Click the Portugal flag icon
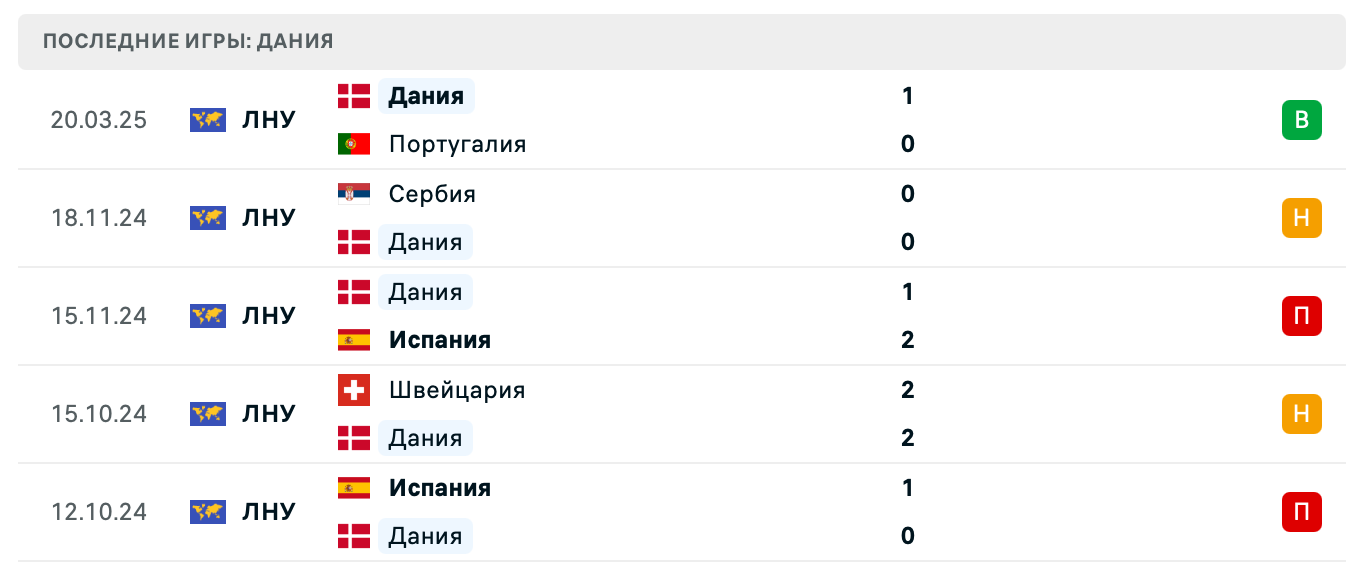This screenshot has width=1362, height=576. pos(354,144)
